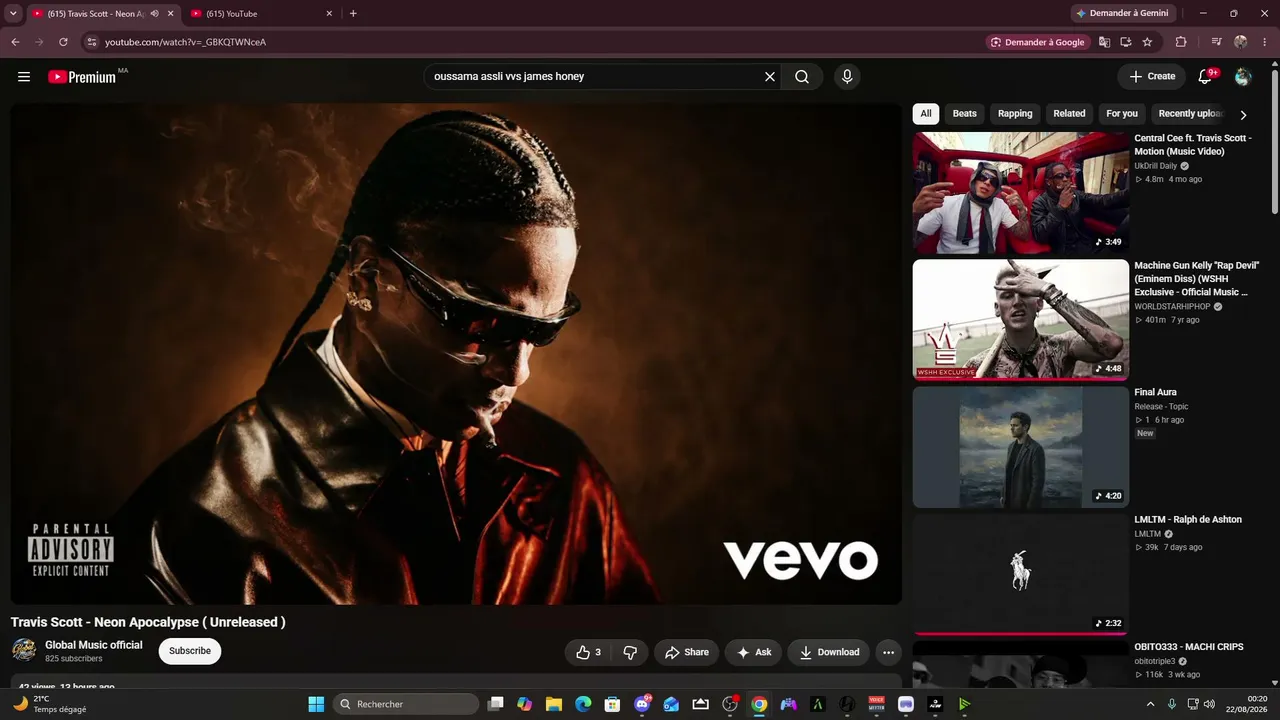Viewport: 1280px width, 720px height.
Task: Switch to the (615) YouTube tab
Action: click(262, 14)
